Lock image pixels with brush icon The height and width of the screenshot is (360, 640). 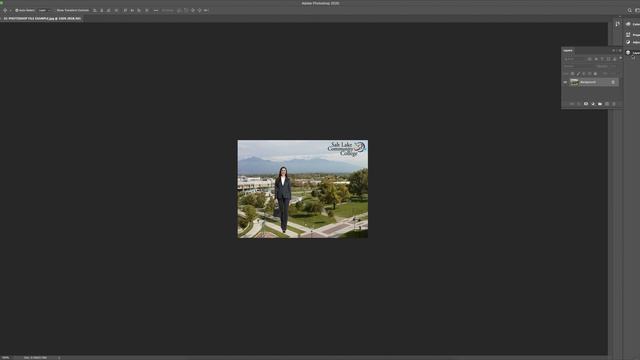point(578,74)
